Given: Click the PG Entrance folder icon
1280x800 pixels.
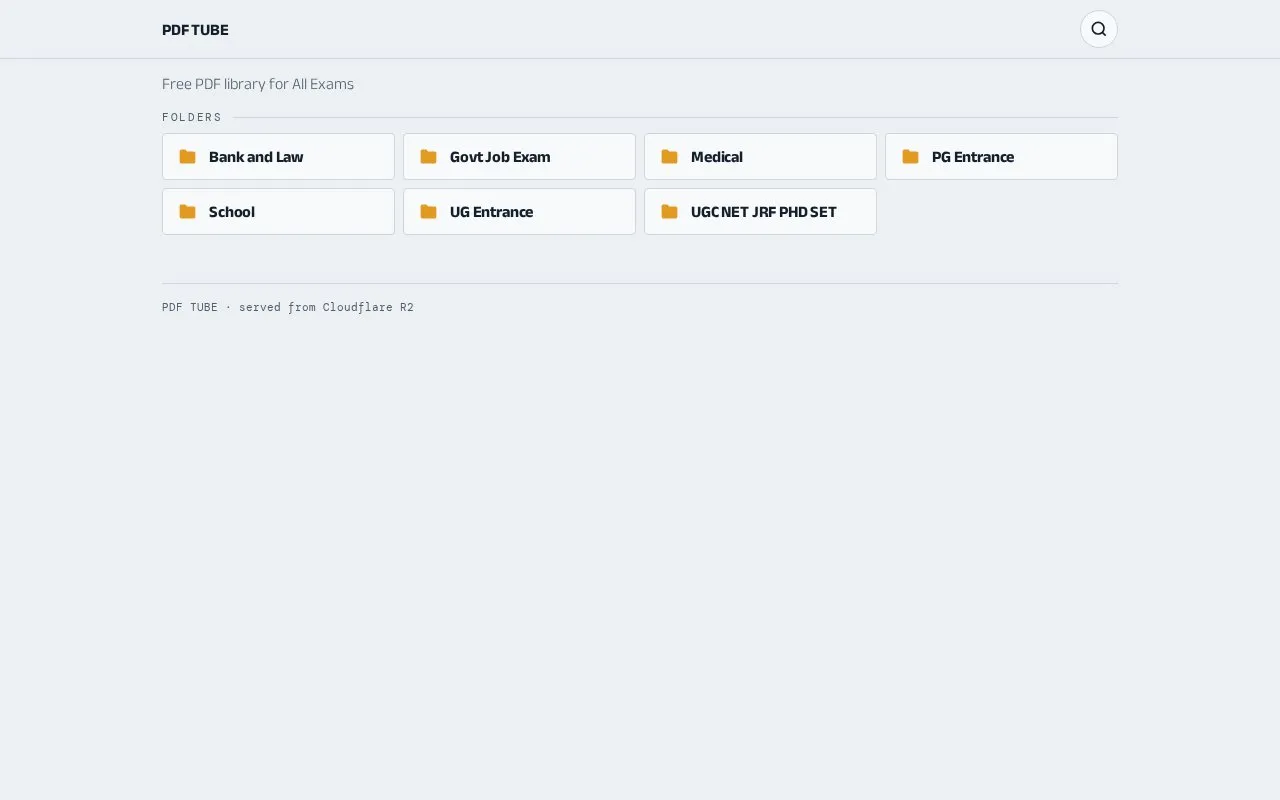Looking at the screenshot, I should (x=910, y=157).
